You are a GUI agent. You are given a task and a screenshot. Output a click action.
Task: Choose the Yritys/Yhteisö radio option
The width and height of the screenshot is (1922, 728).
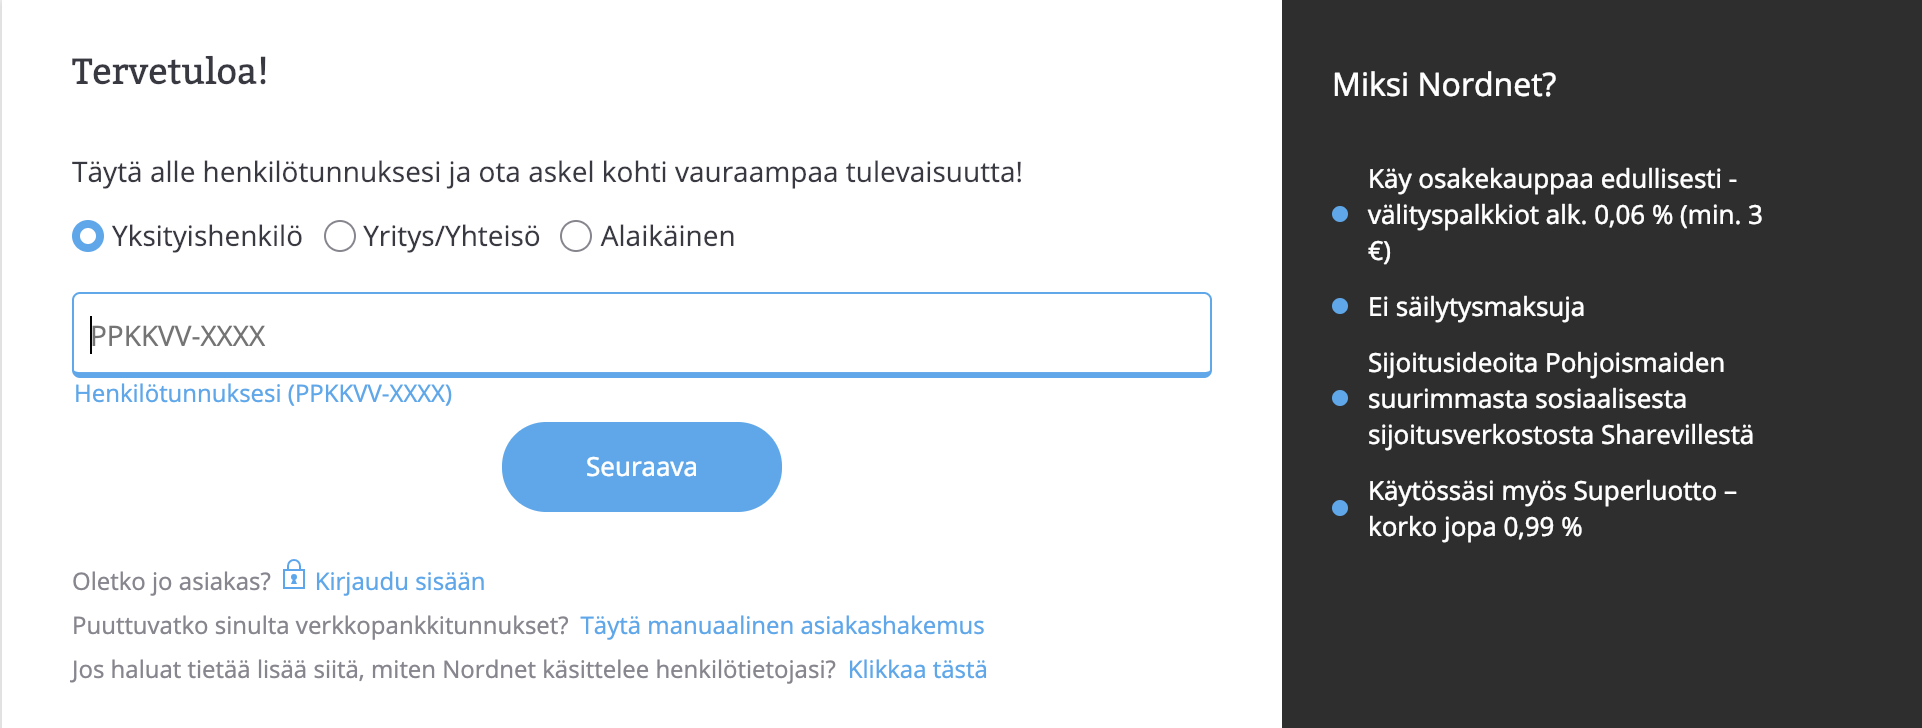340,236
